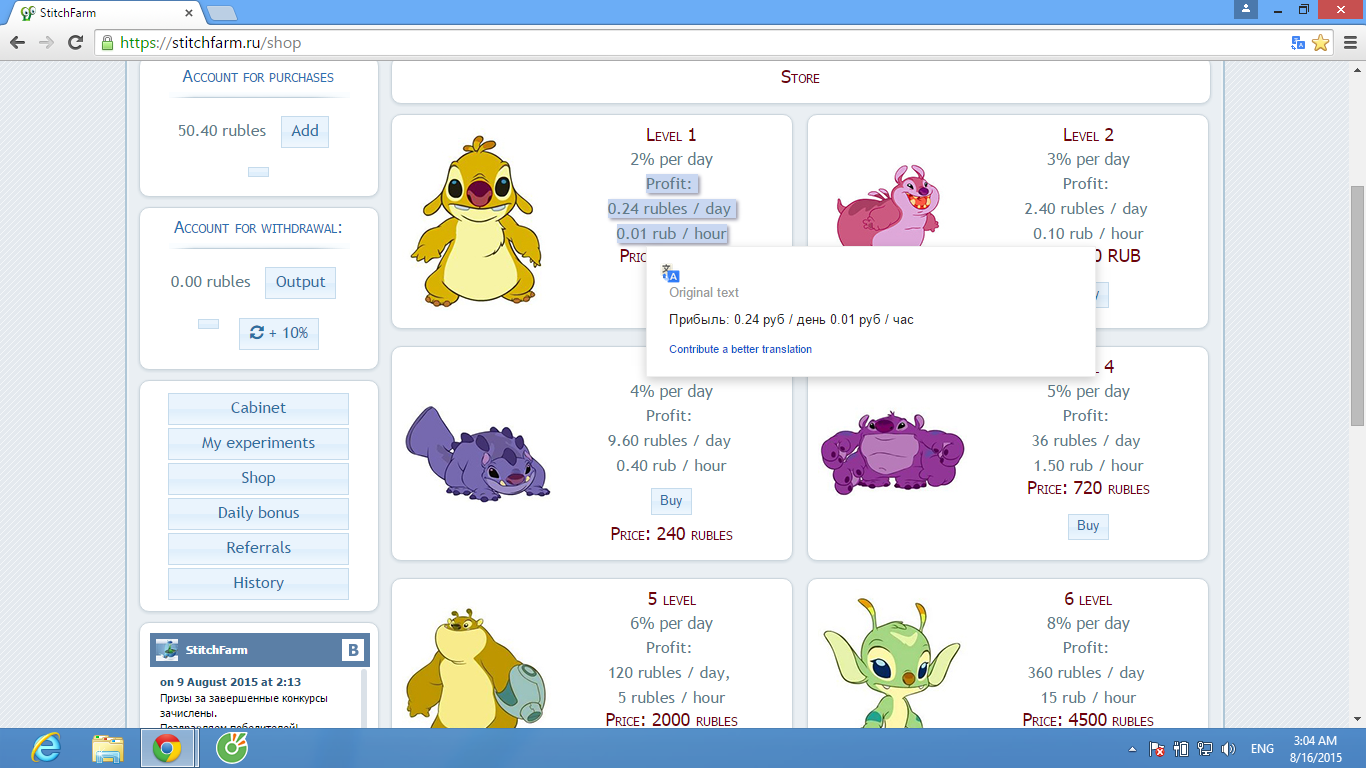Screen dimensions: 1366x768
Task: Bookmark this page with the star icon
Action: pyautogui.click(x=1321, y=43)
